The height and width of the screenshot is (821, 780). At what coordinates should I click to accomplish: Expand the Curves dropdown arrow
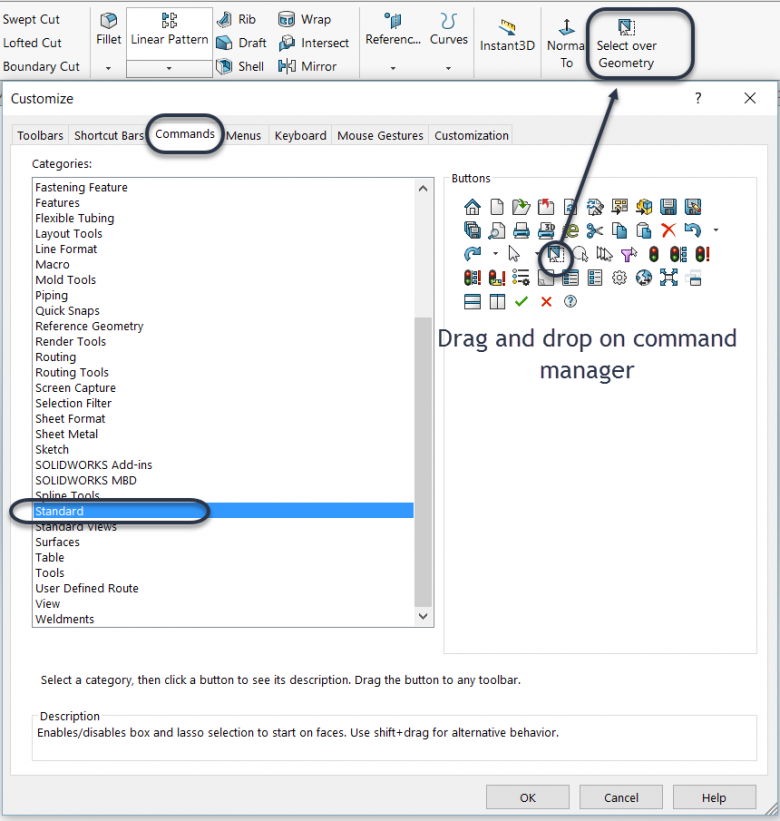point(448,68)
